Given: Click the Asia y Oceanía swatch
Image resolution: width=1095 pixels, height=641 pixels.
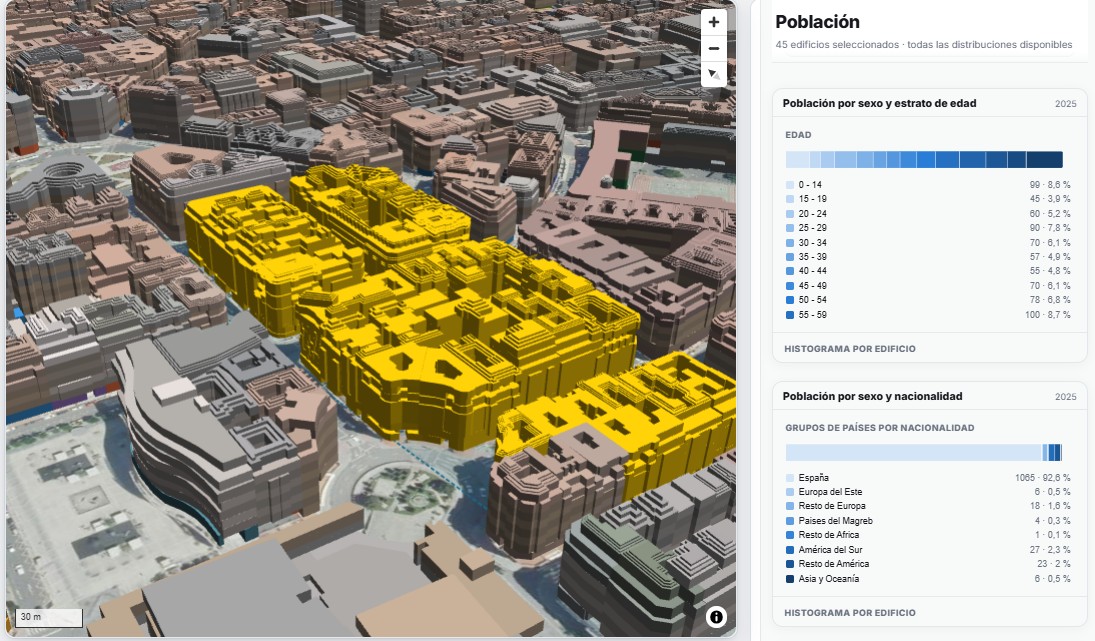Looking at the screenshot, I should pos(790,579).
